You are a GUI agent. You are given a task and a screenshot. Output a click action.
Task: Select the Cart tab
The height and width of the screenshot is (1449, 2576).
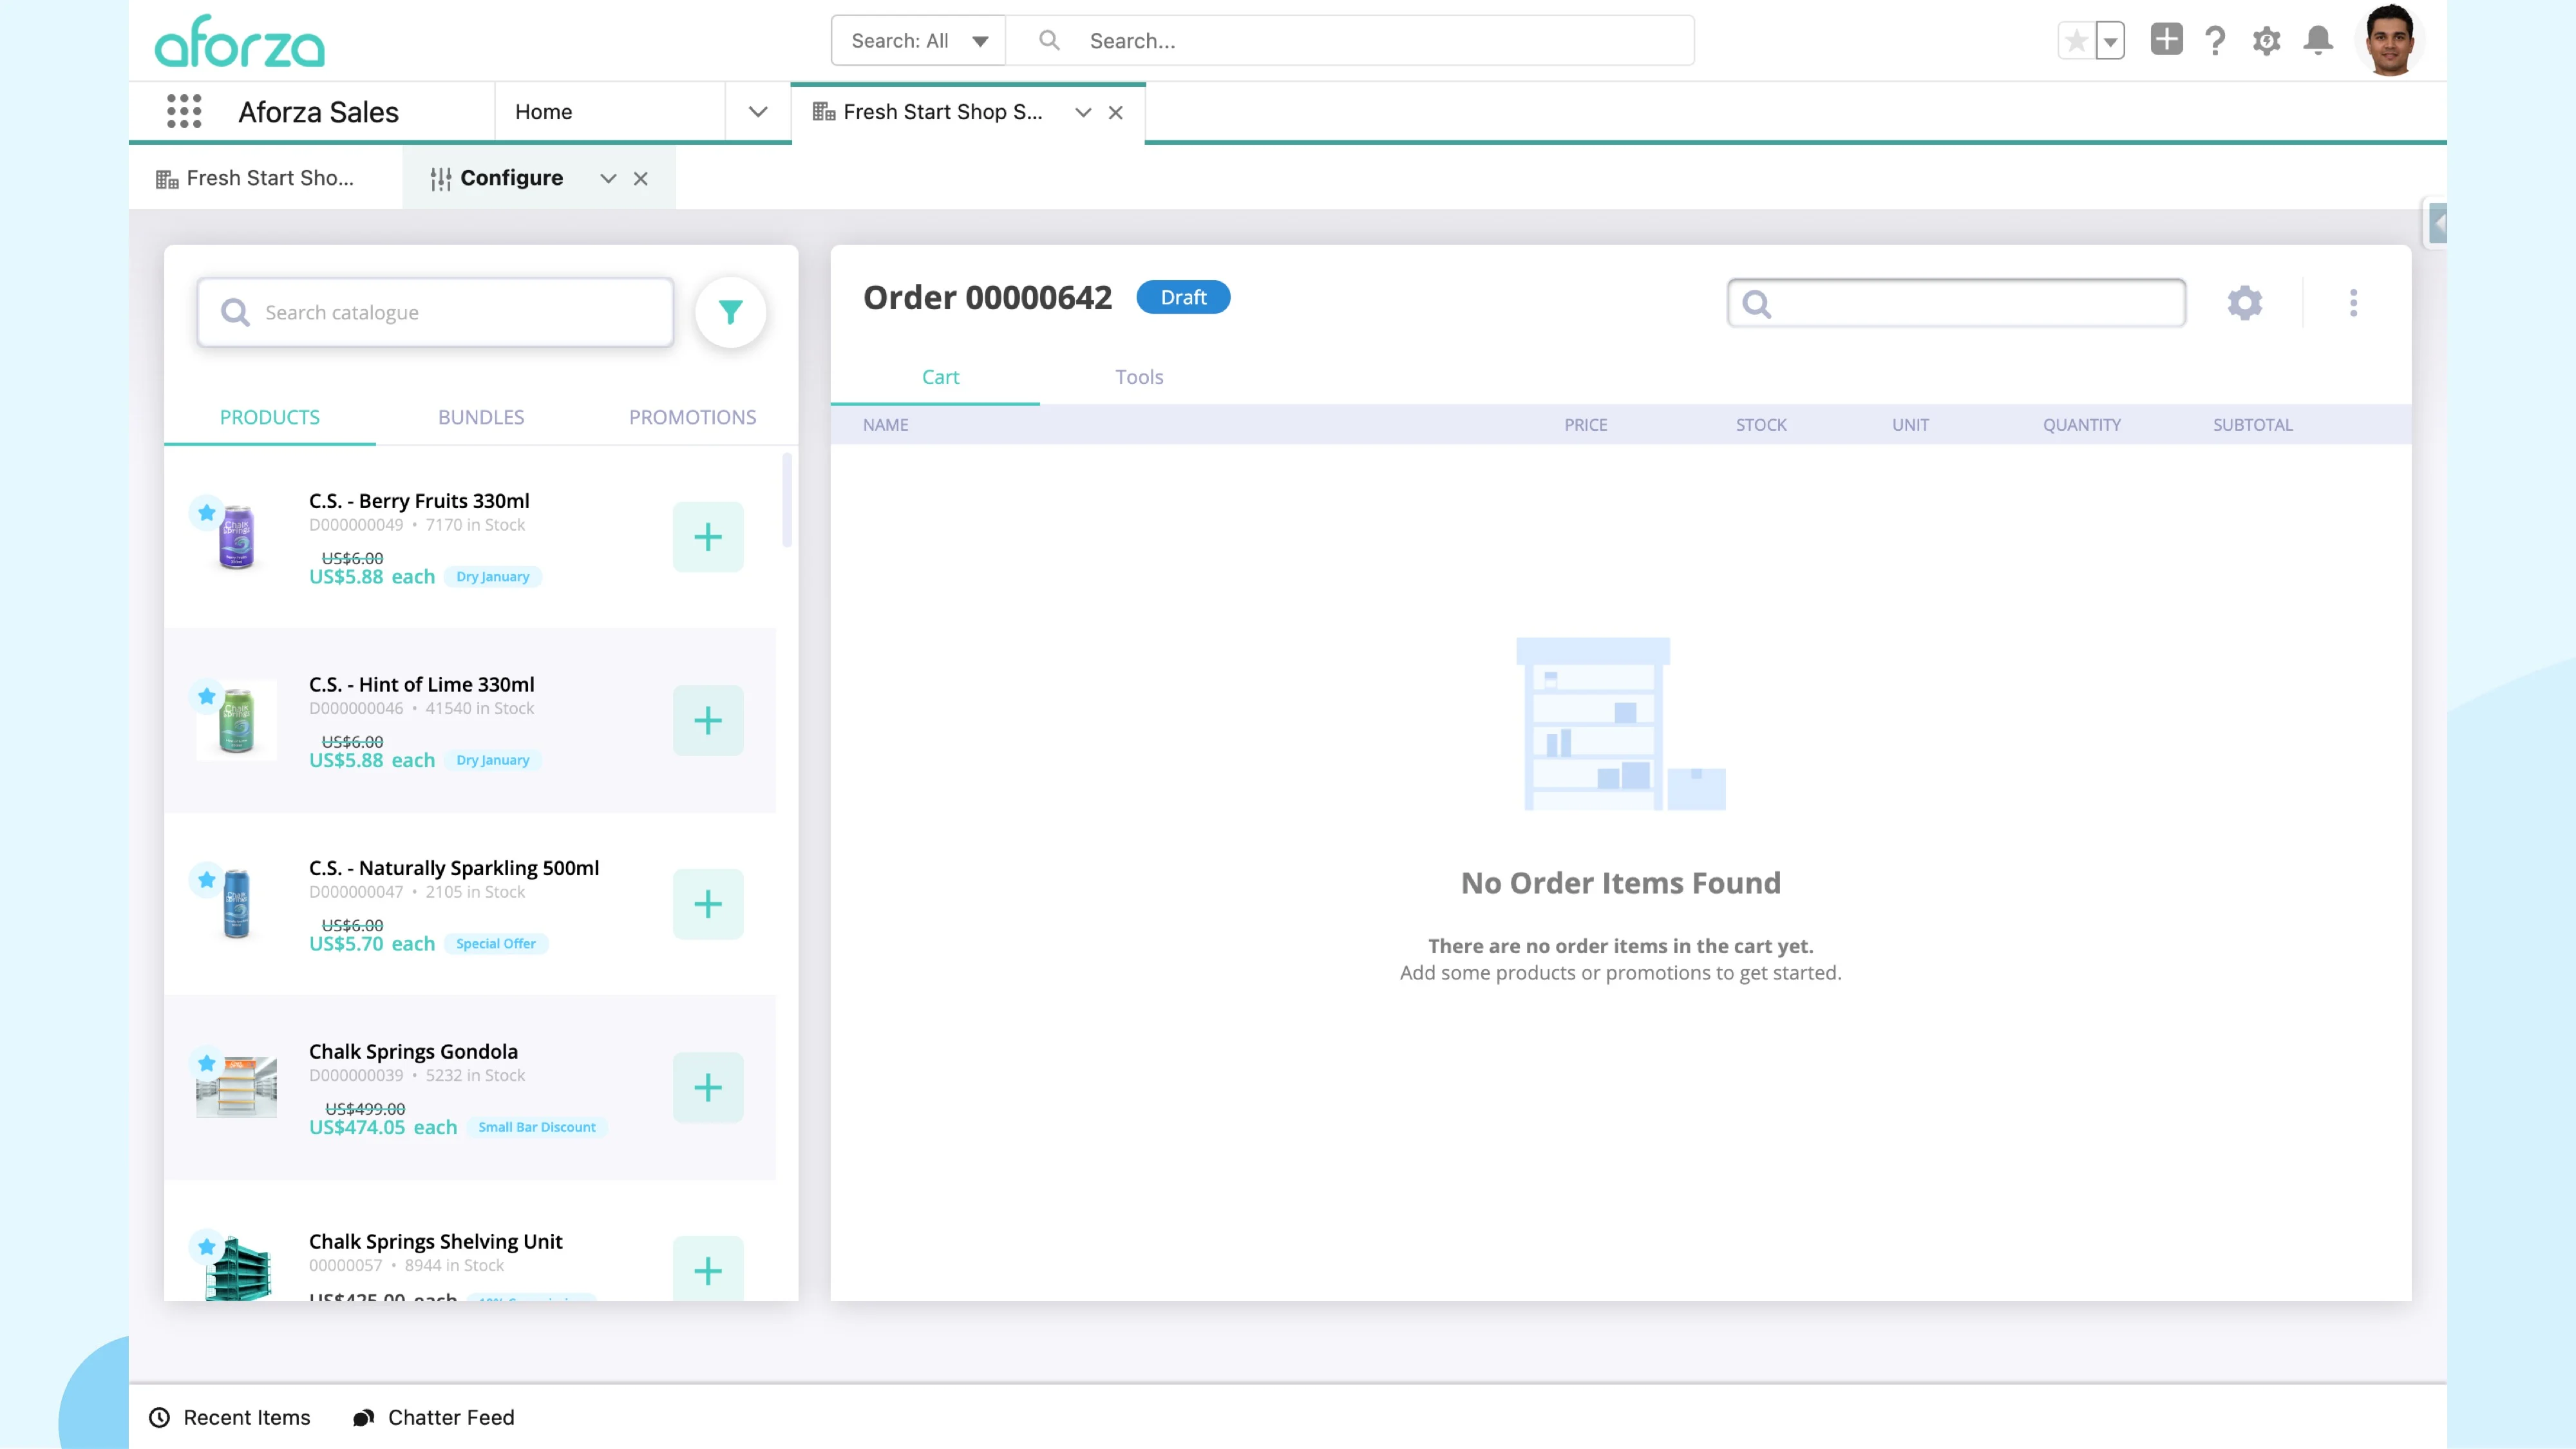[940, 377]
